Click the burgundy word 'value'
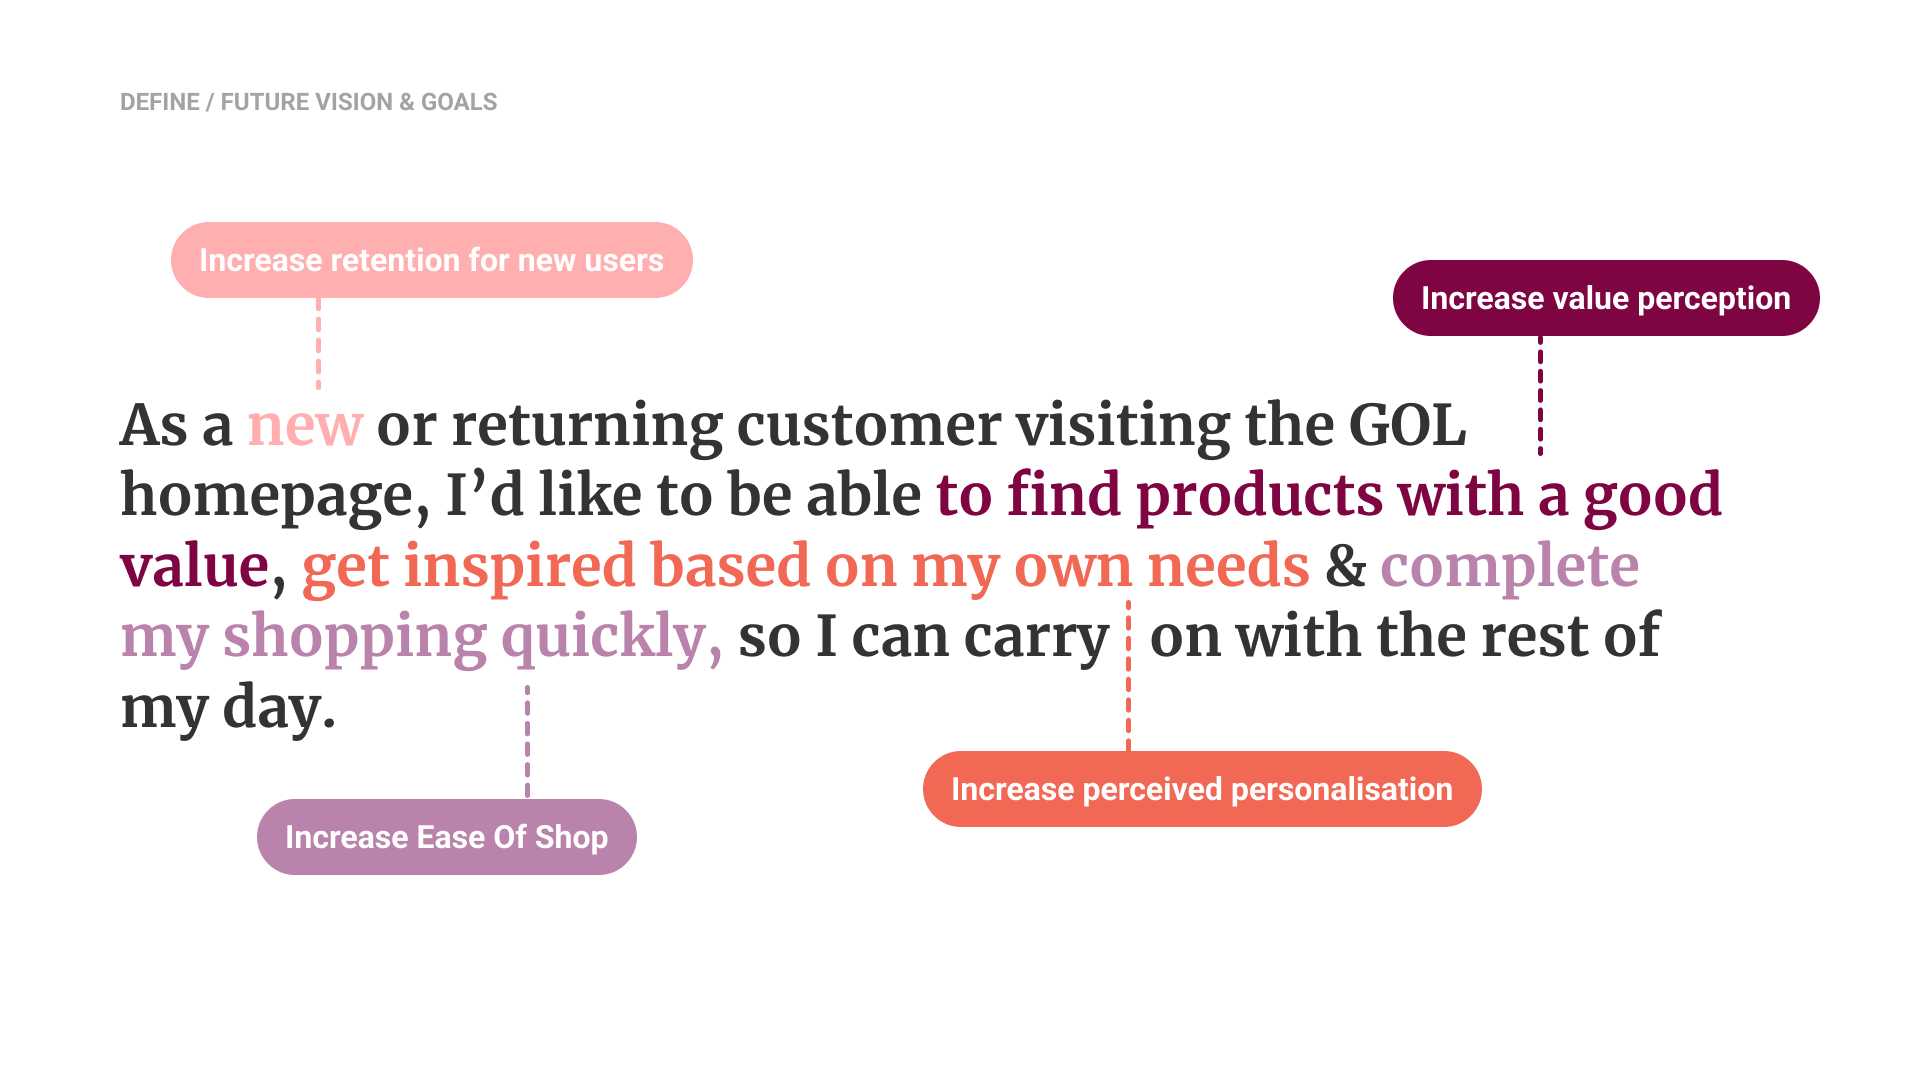Screen dimensions: 1920x1080 click(195, 566)
